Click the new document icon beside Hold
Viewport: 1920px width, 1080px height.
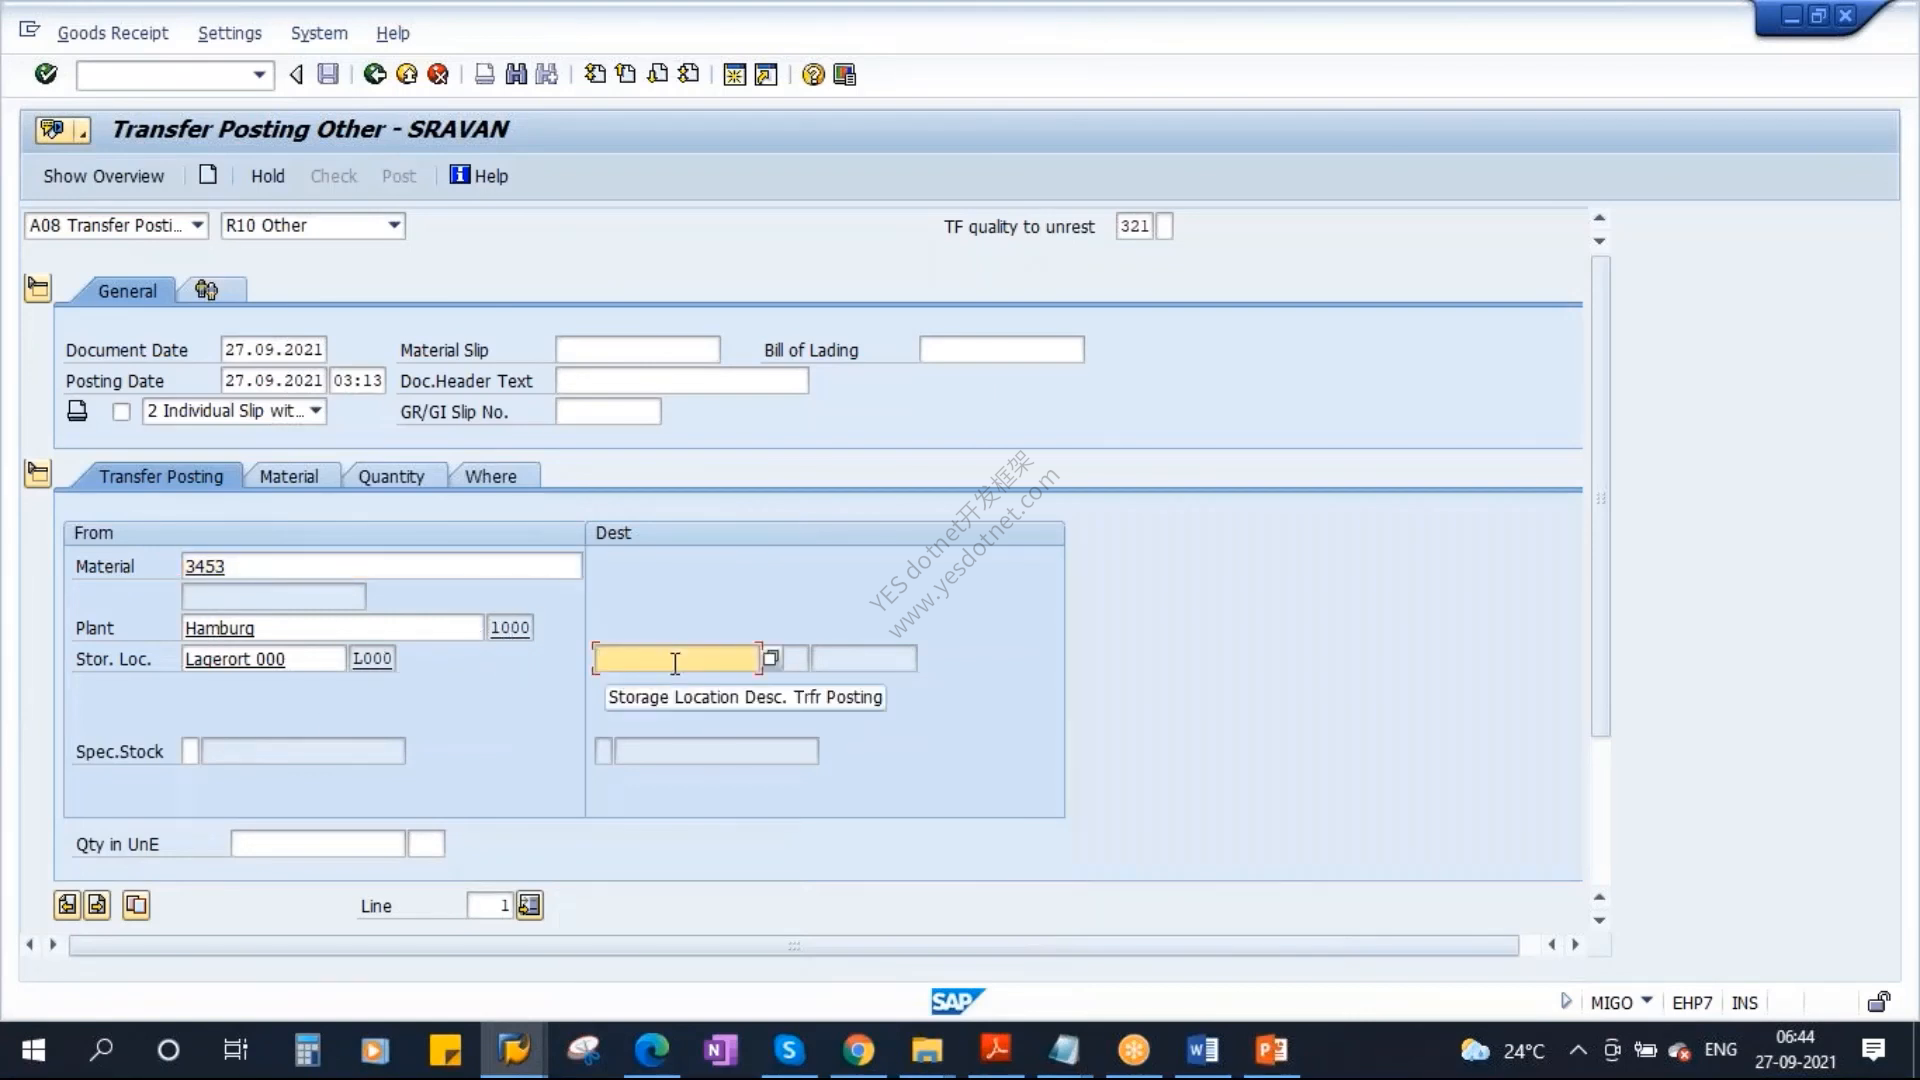tap(208, 175)
